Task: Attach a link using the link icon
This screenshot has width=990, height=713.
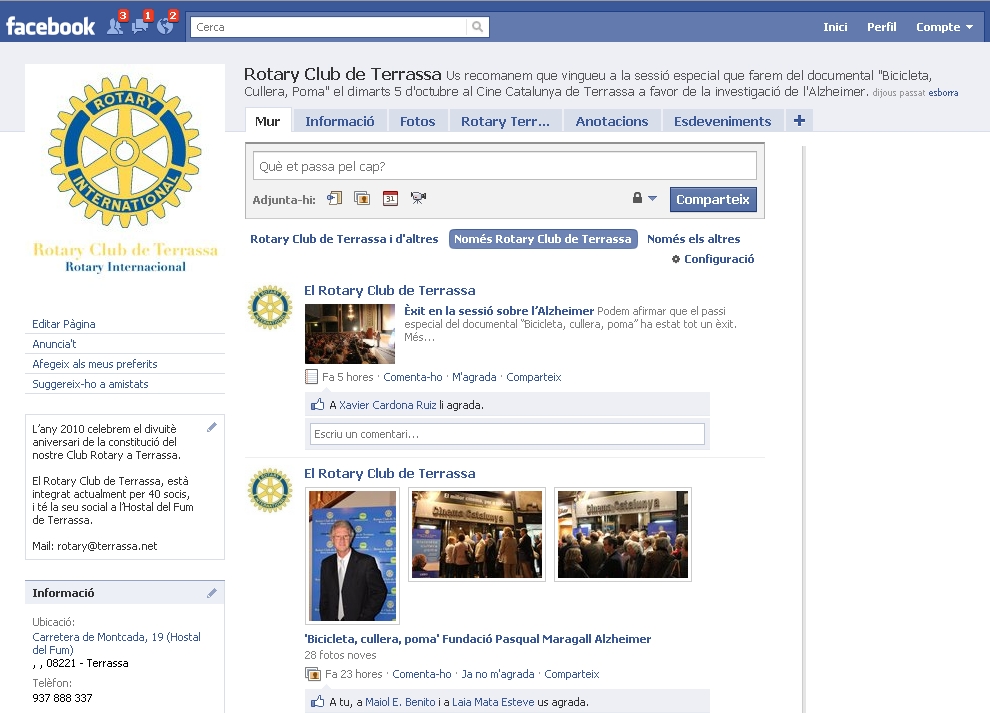Action: click(335, 198)
